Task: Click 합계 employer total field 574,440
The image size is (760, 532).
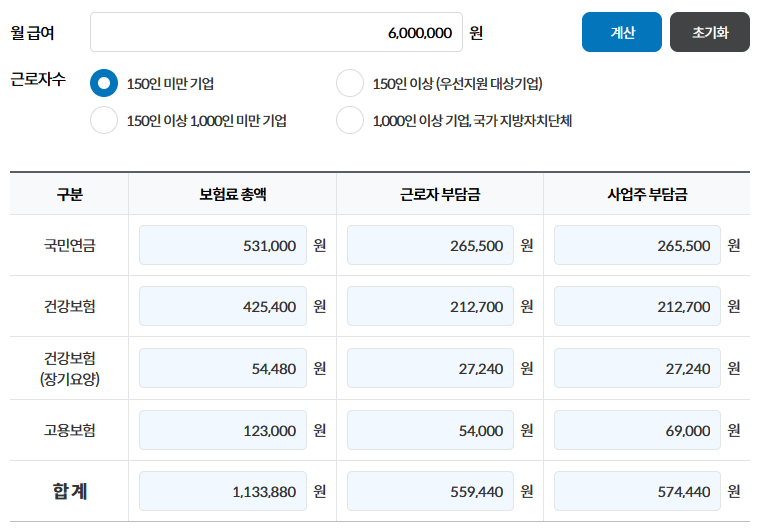Action: 637,491
